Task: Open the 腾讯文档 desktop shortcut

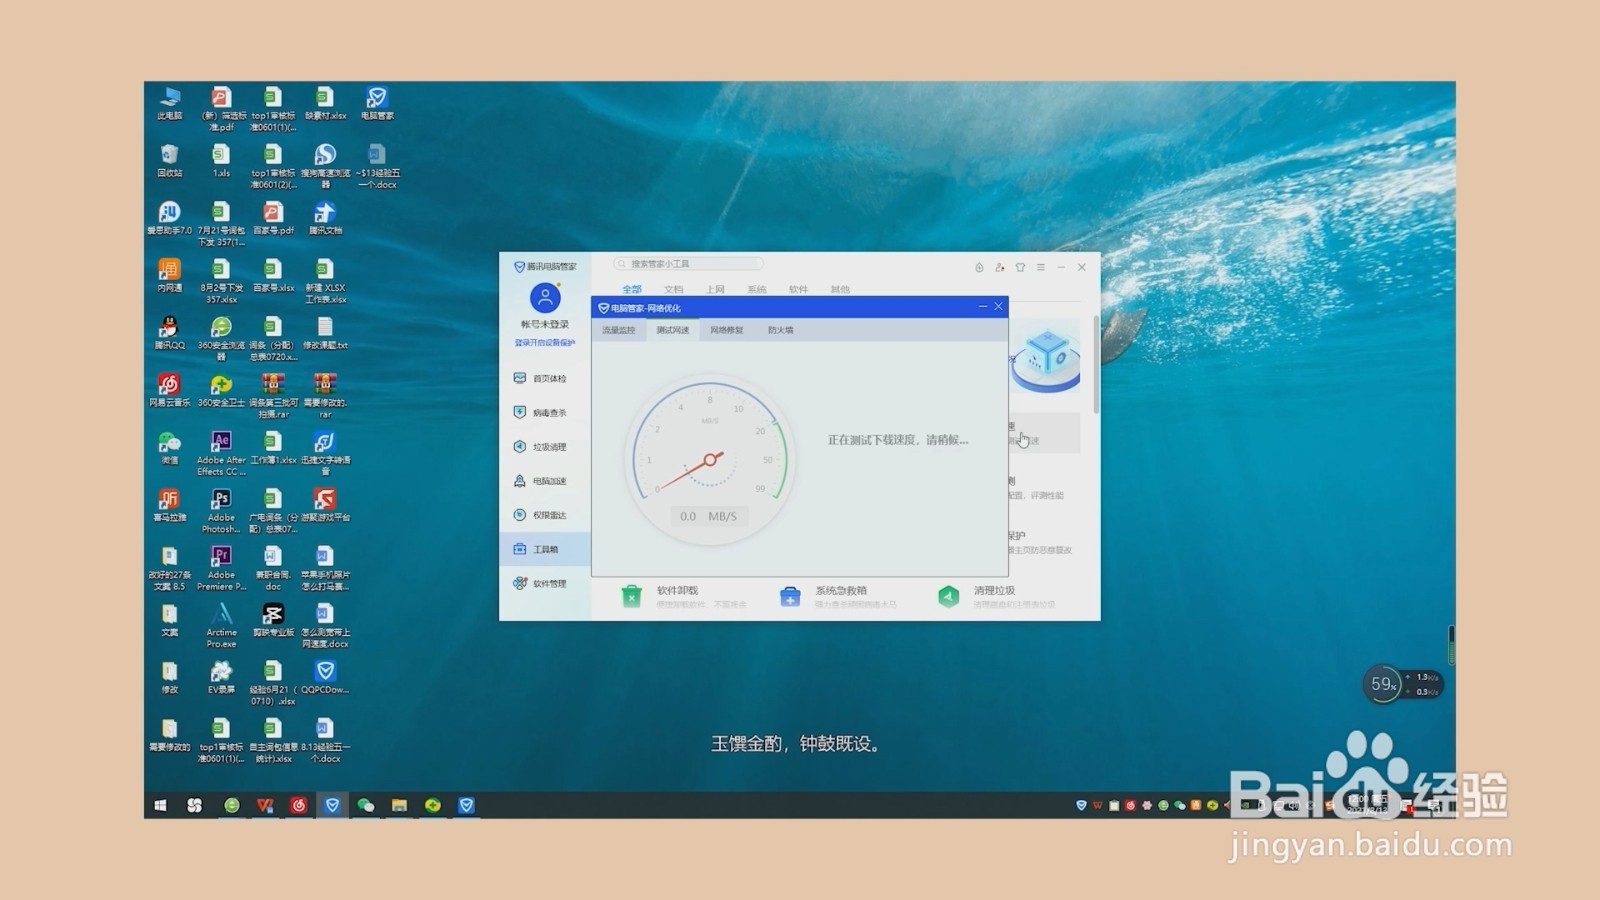Action: click(x=325, y=218)
